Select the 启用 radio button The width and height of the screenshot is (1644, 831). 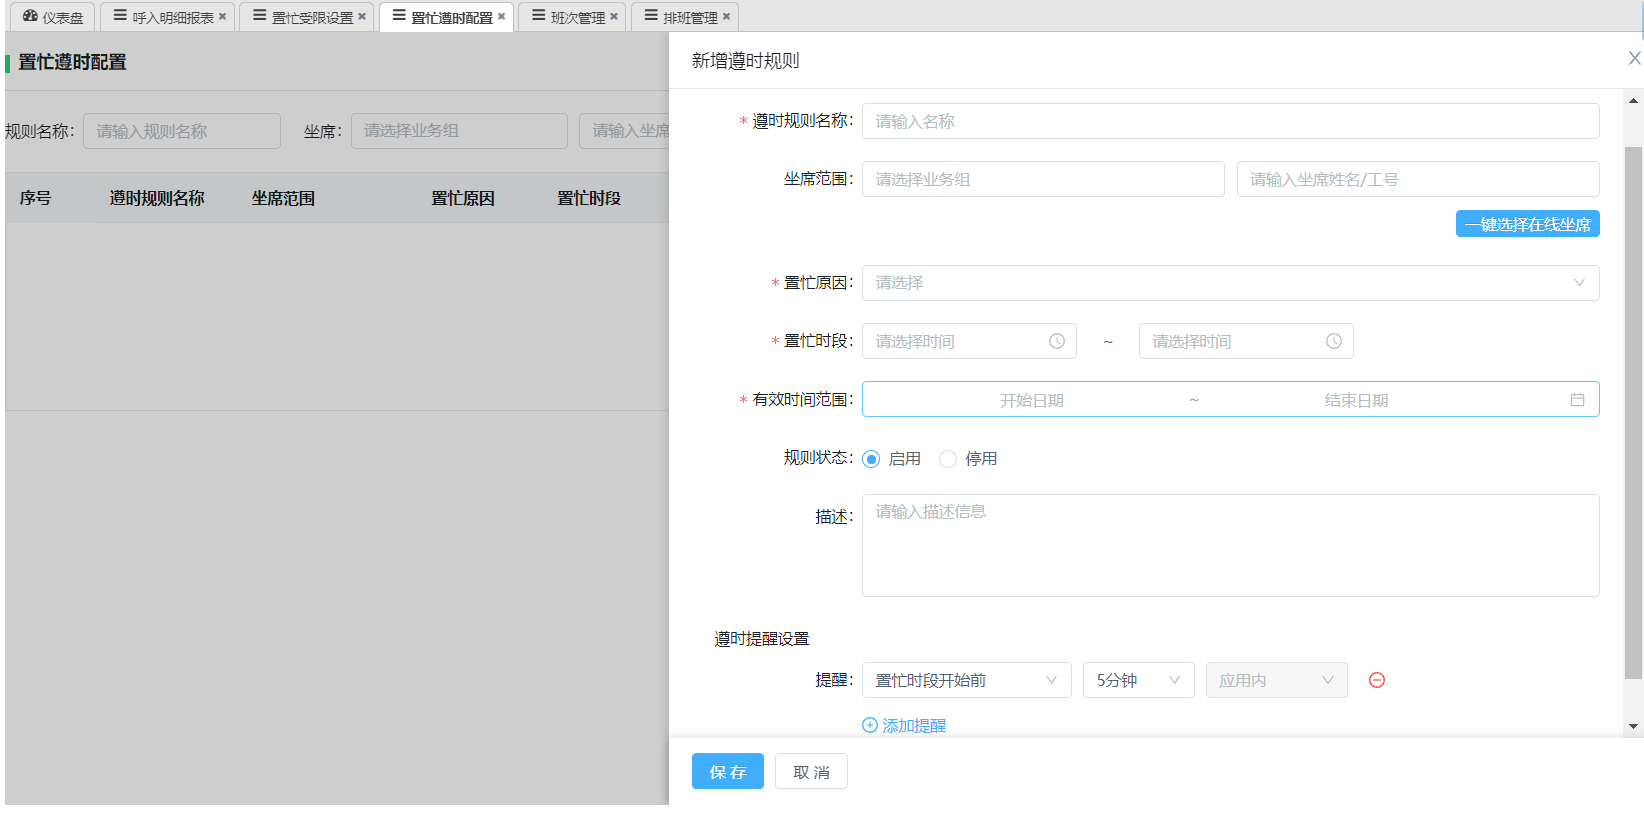click(x=871, y=459)
